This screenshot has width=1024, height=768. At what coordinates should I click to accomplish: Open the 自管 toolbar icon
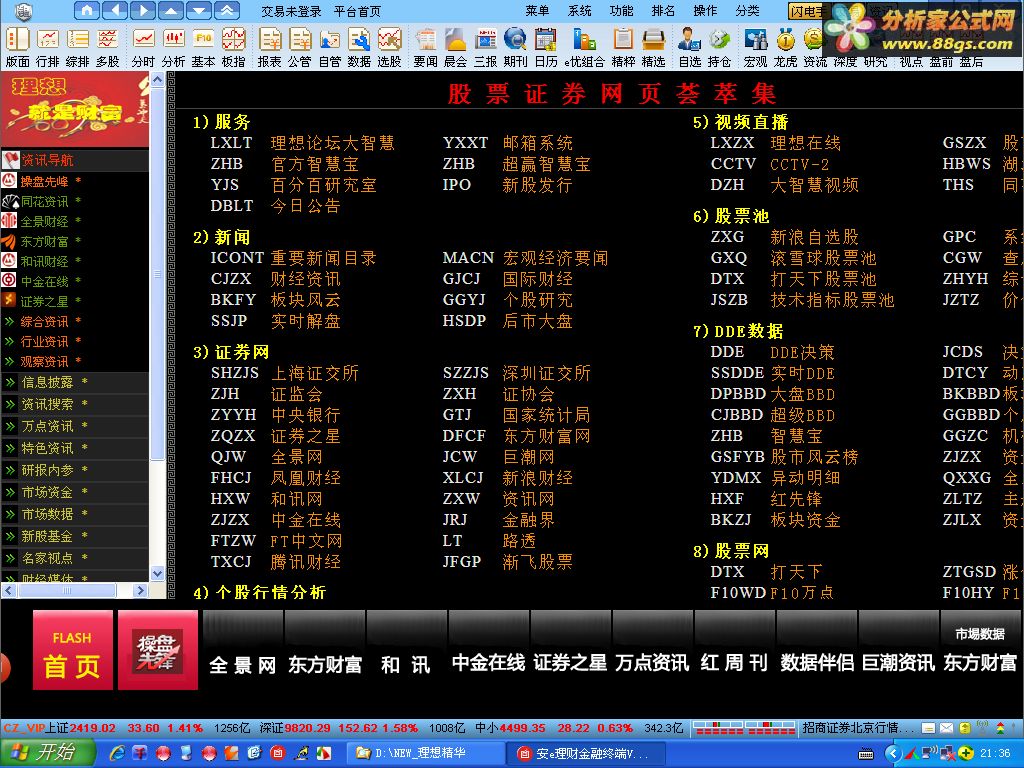pos(329,47)
